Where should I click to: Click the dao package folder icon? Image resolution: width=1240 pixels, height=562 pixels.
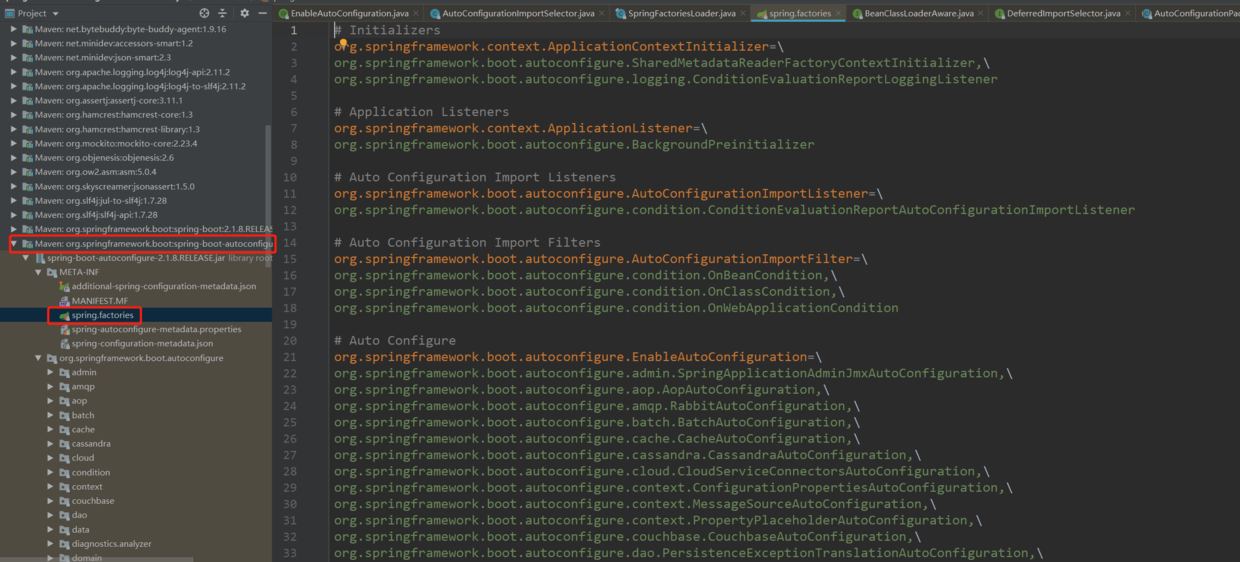pos(63,515)
